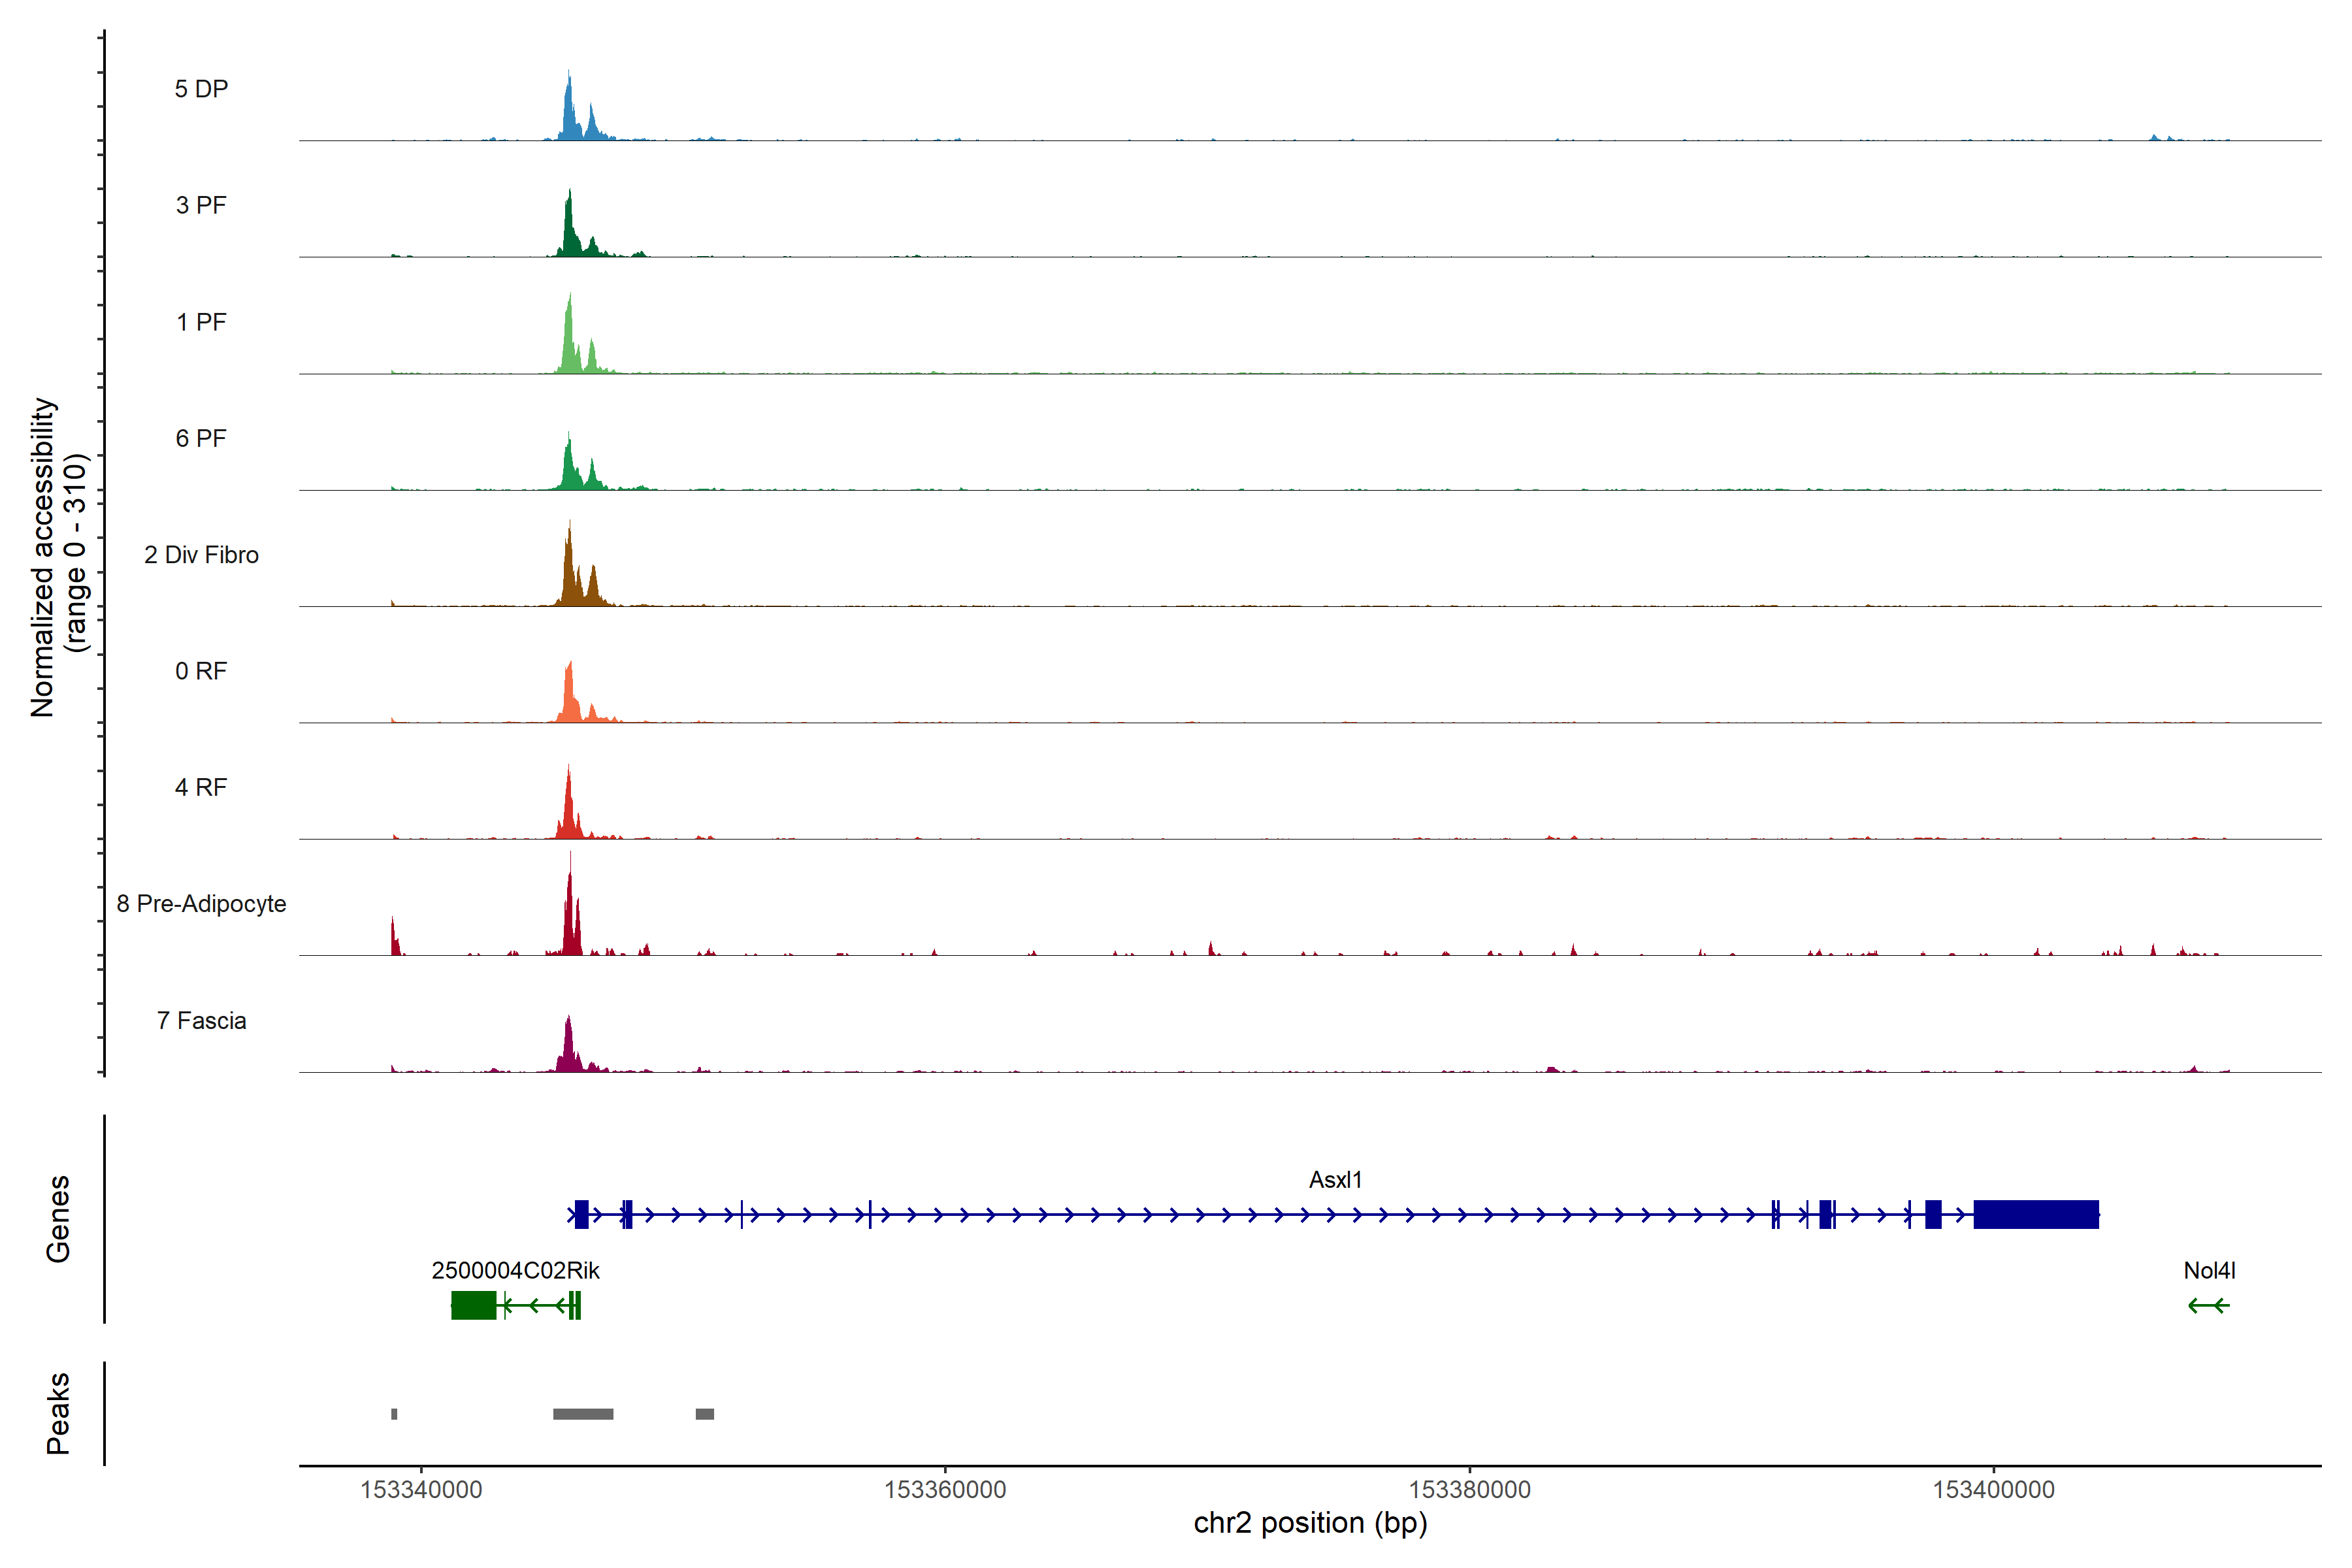
Task: Click the 2500004C02Rik gene label
Action: tap(515, 1271)
